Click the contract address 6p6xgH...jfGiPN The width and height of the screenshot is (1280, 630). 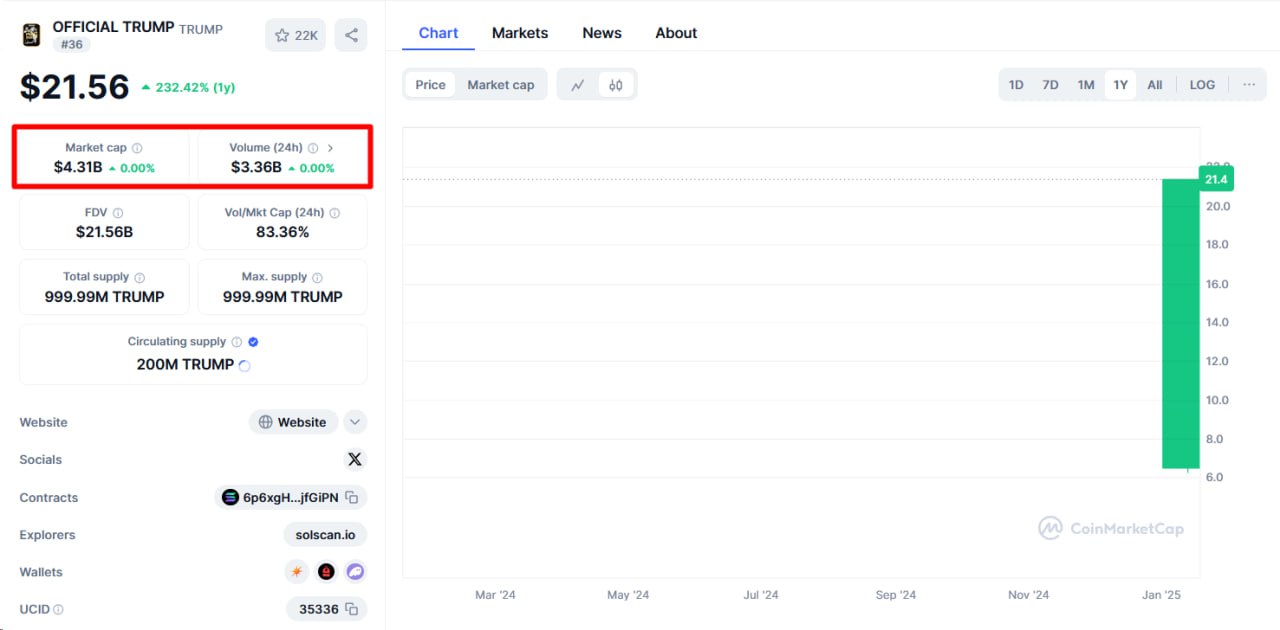290,497
